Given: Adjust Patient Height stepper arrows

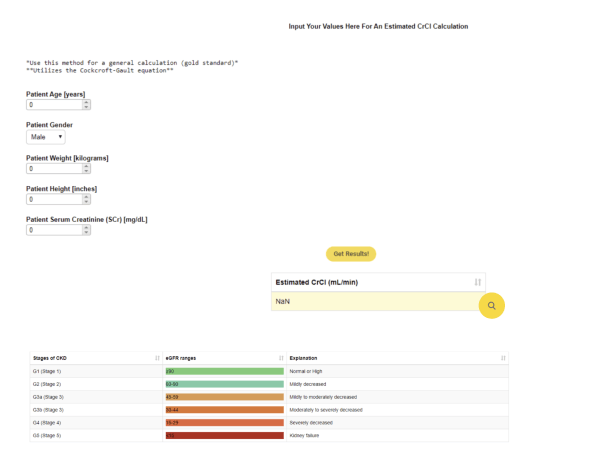Looking at the screenshot, I should (x=86, y=199).
